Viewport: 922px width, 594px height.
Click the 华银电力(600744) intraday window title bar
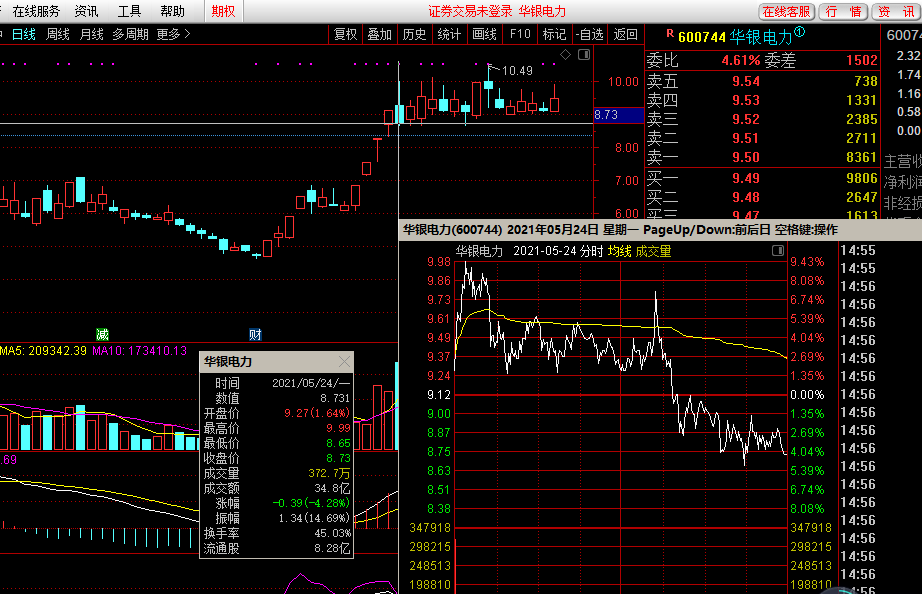coord(660,229)
